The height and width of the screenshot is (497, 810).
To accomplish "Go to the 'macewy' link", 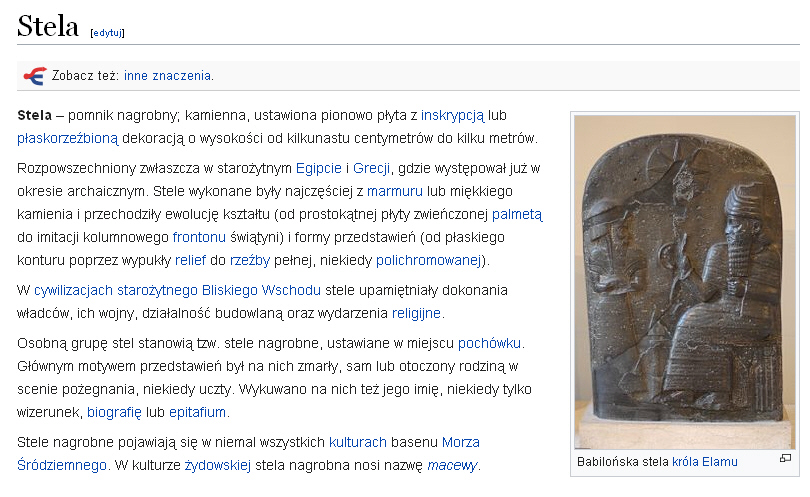I will [452, 465].
